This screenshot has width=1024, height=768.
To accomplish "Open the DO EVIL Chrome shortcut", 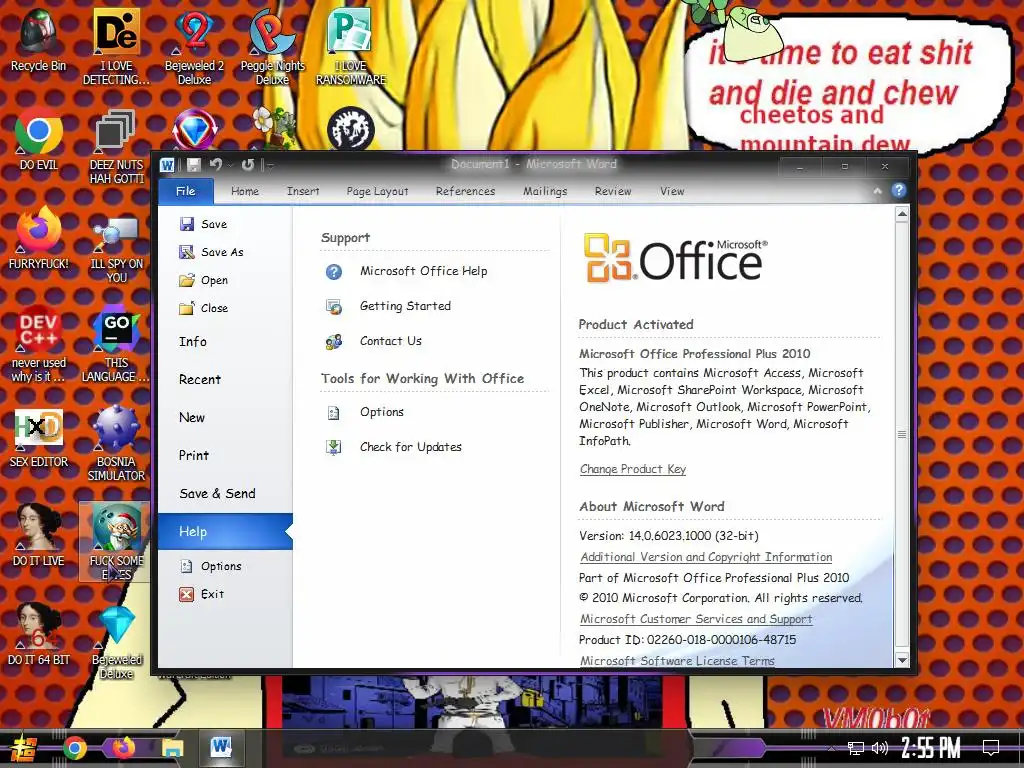I will 38,140.
